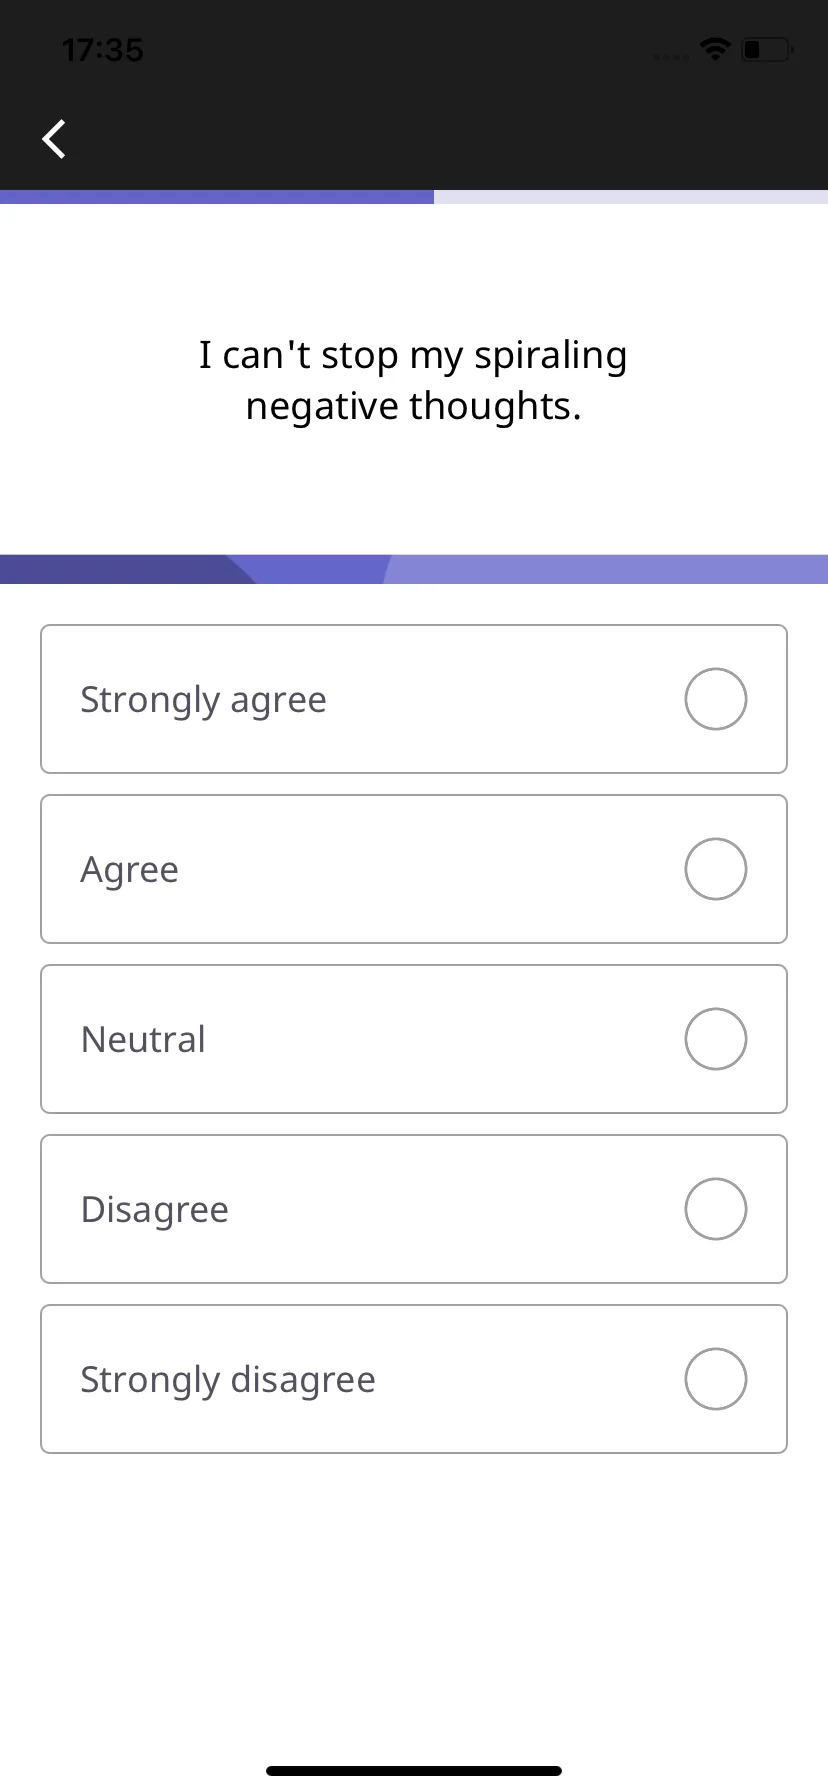828x1792 pixels.
Task: Tap the back arrow icon
Action: tap(54, 139)
